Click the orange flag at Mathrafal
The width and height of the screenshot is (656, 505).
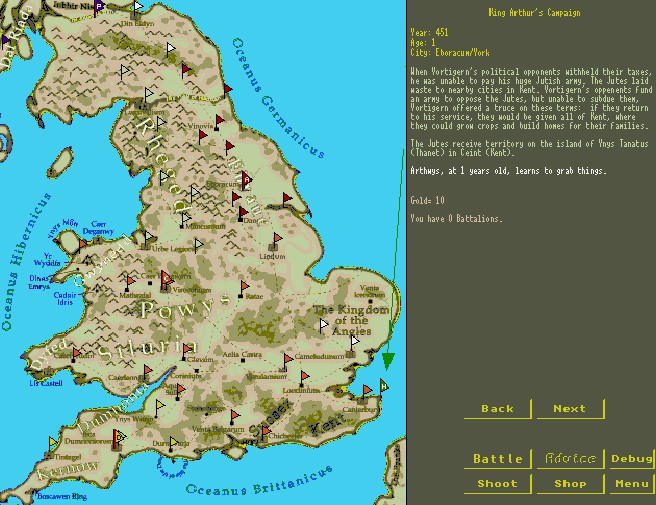131,282
